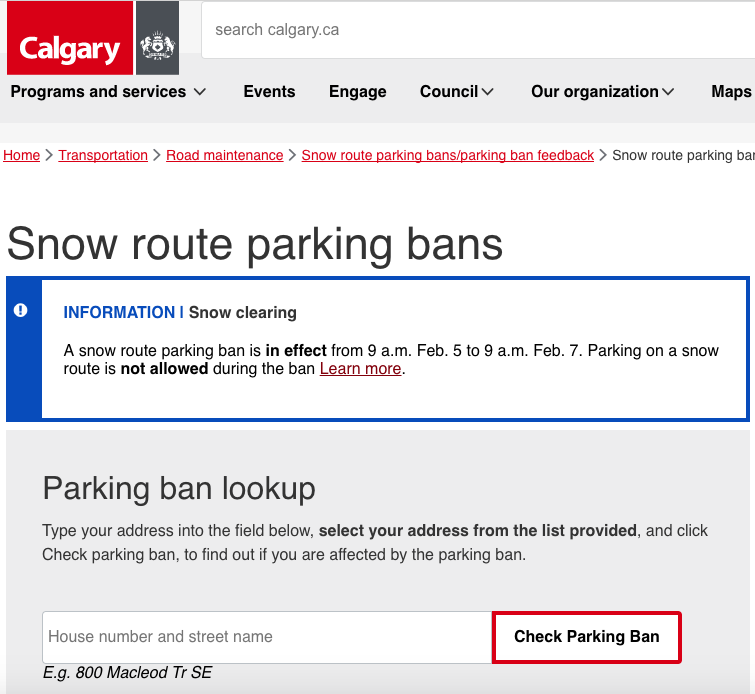Screen dimensions: 755x694
Task: Open the Maps menu item
Action: point(731,92)
